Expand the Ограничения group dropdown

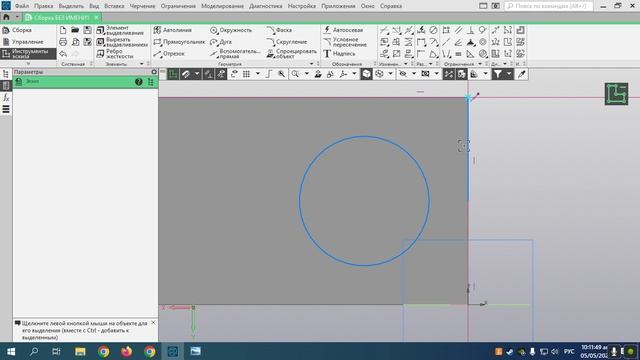coord(480,64)
